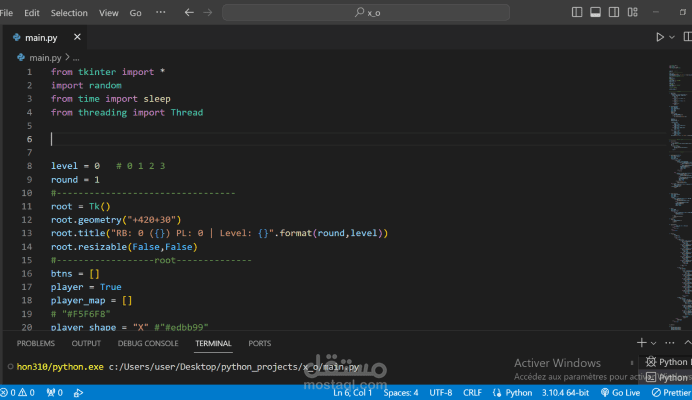The image size is (692, 400).
Task: Open the View menu
Action: coord(109,13)
